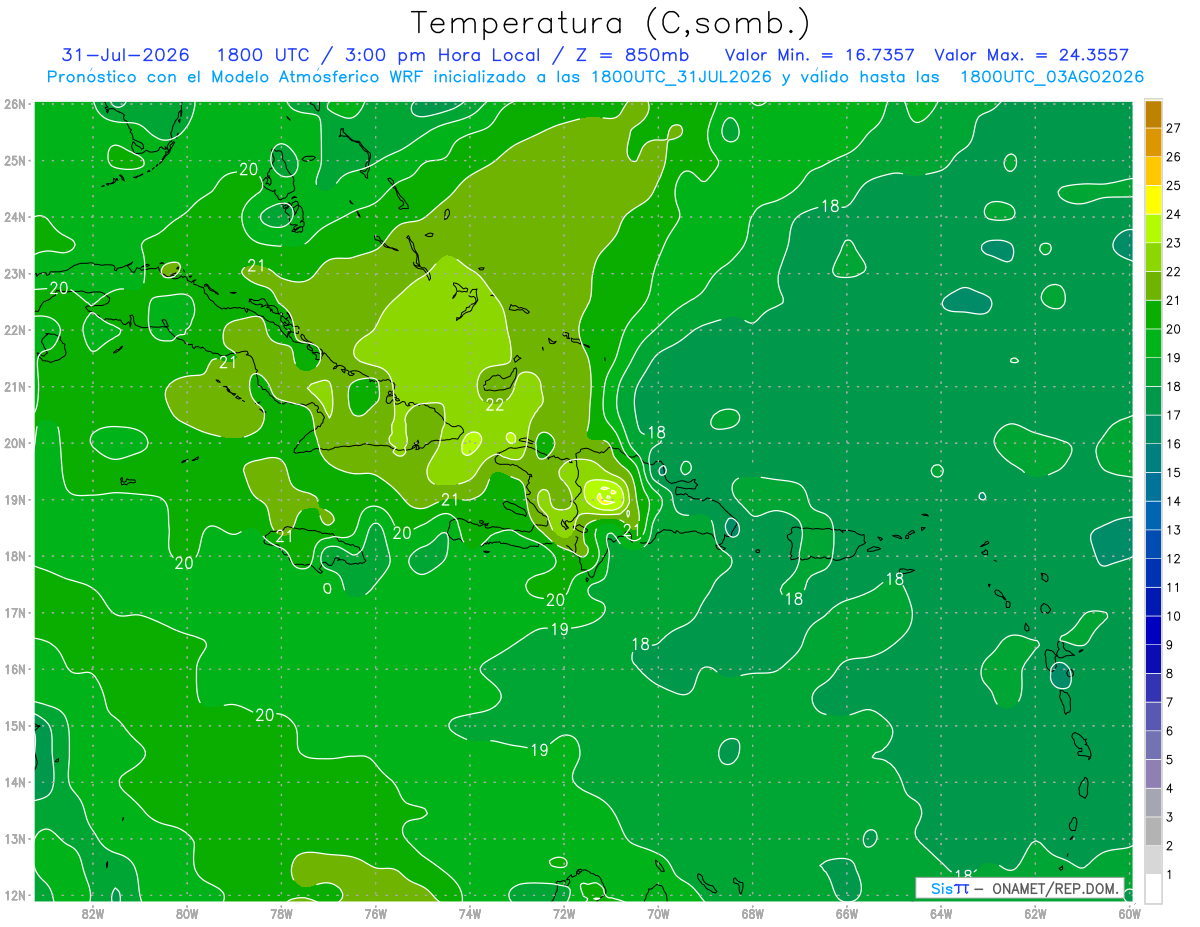Click the "24N" latitude axis label
Viewport: 1200px width, 927px height.
click(14, 217)
